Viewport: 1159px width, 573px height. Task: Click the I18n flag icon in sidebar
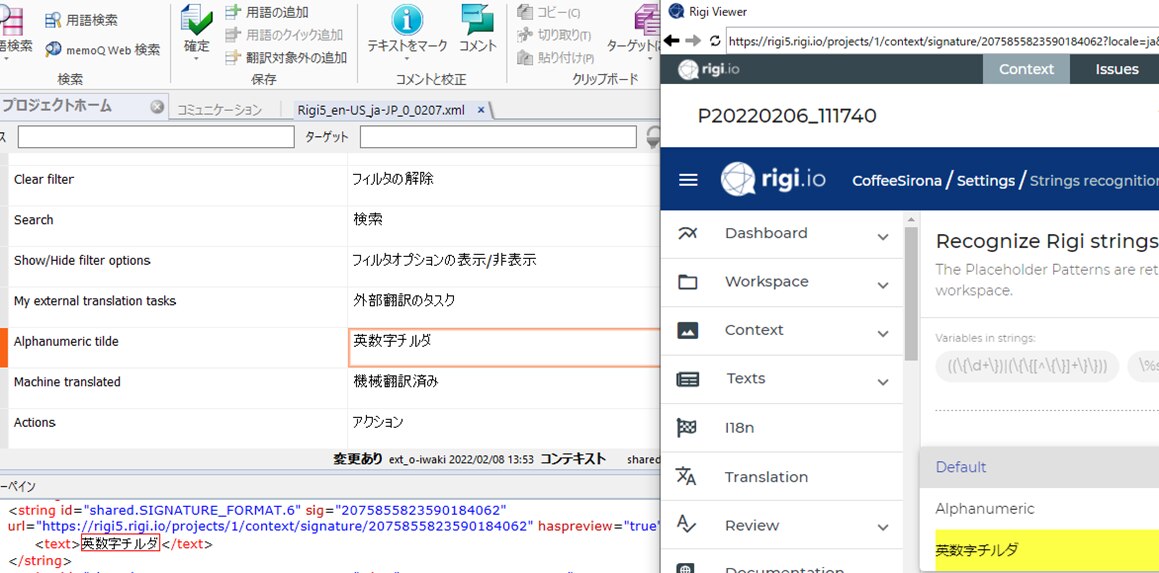coord(687,428)
